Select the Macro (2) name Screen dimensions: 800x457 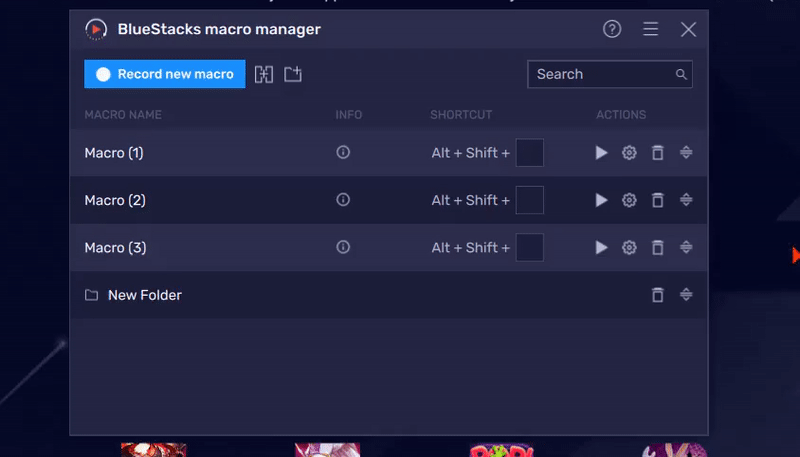115,200
